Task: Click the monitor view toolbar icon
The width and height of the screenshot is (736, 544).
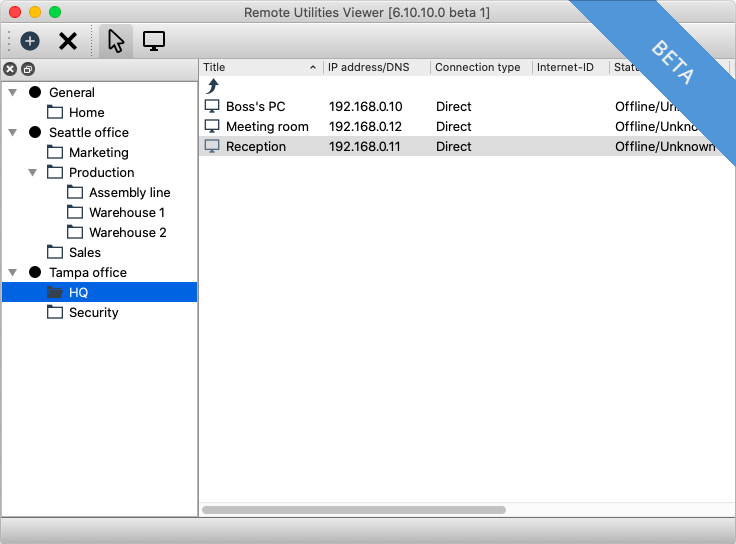Action: 154,41
